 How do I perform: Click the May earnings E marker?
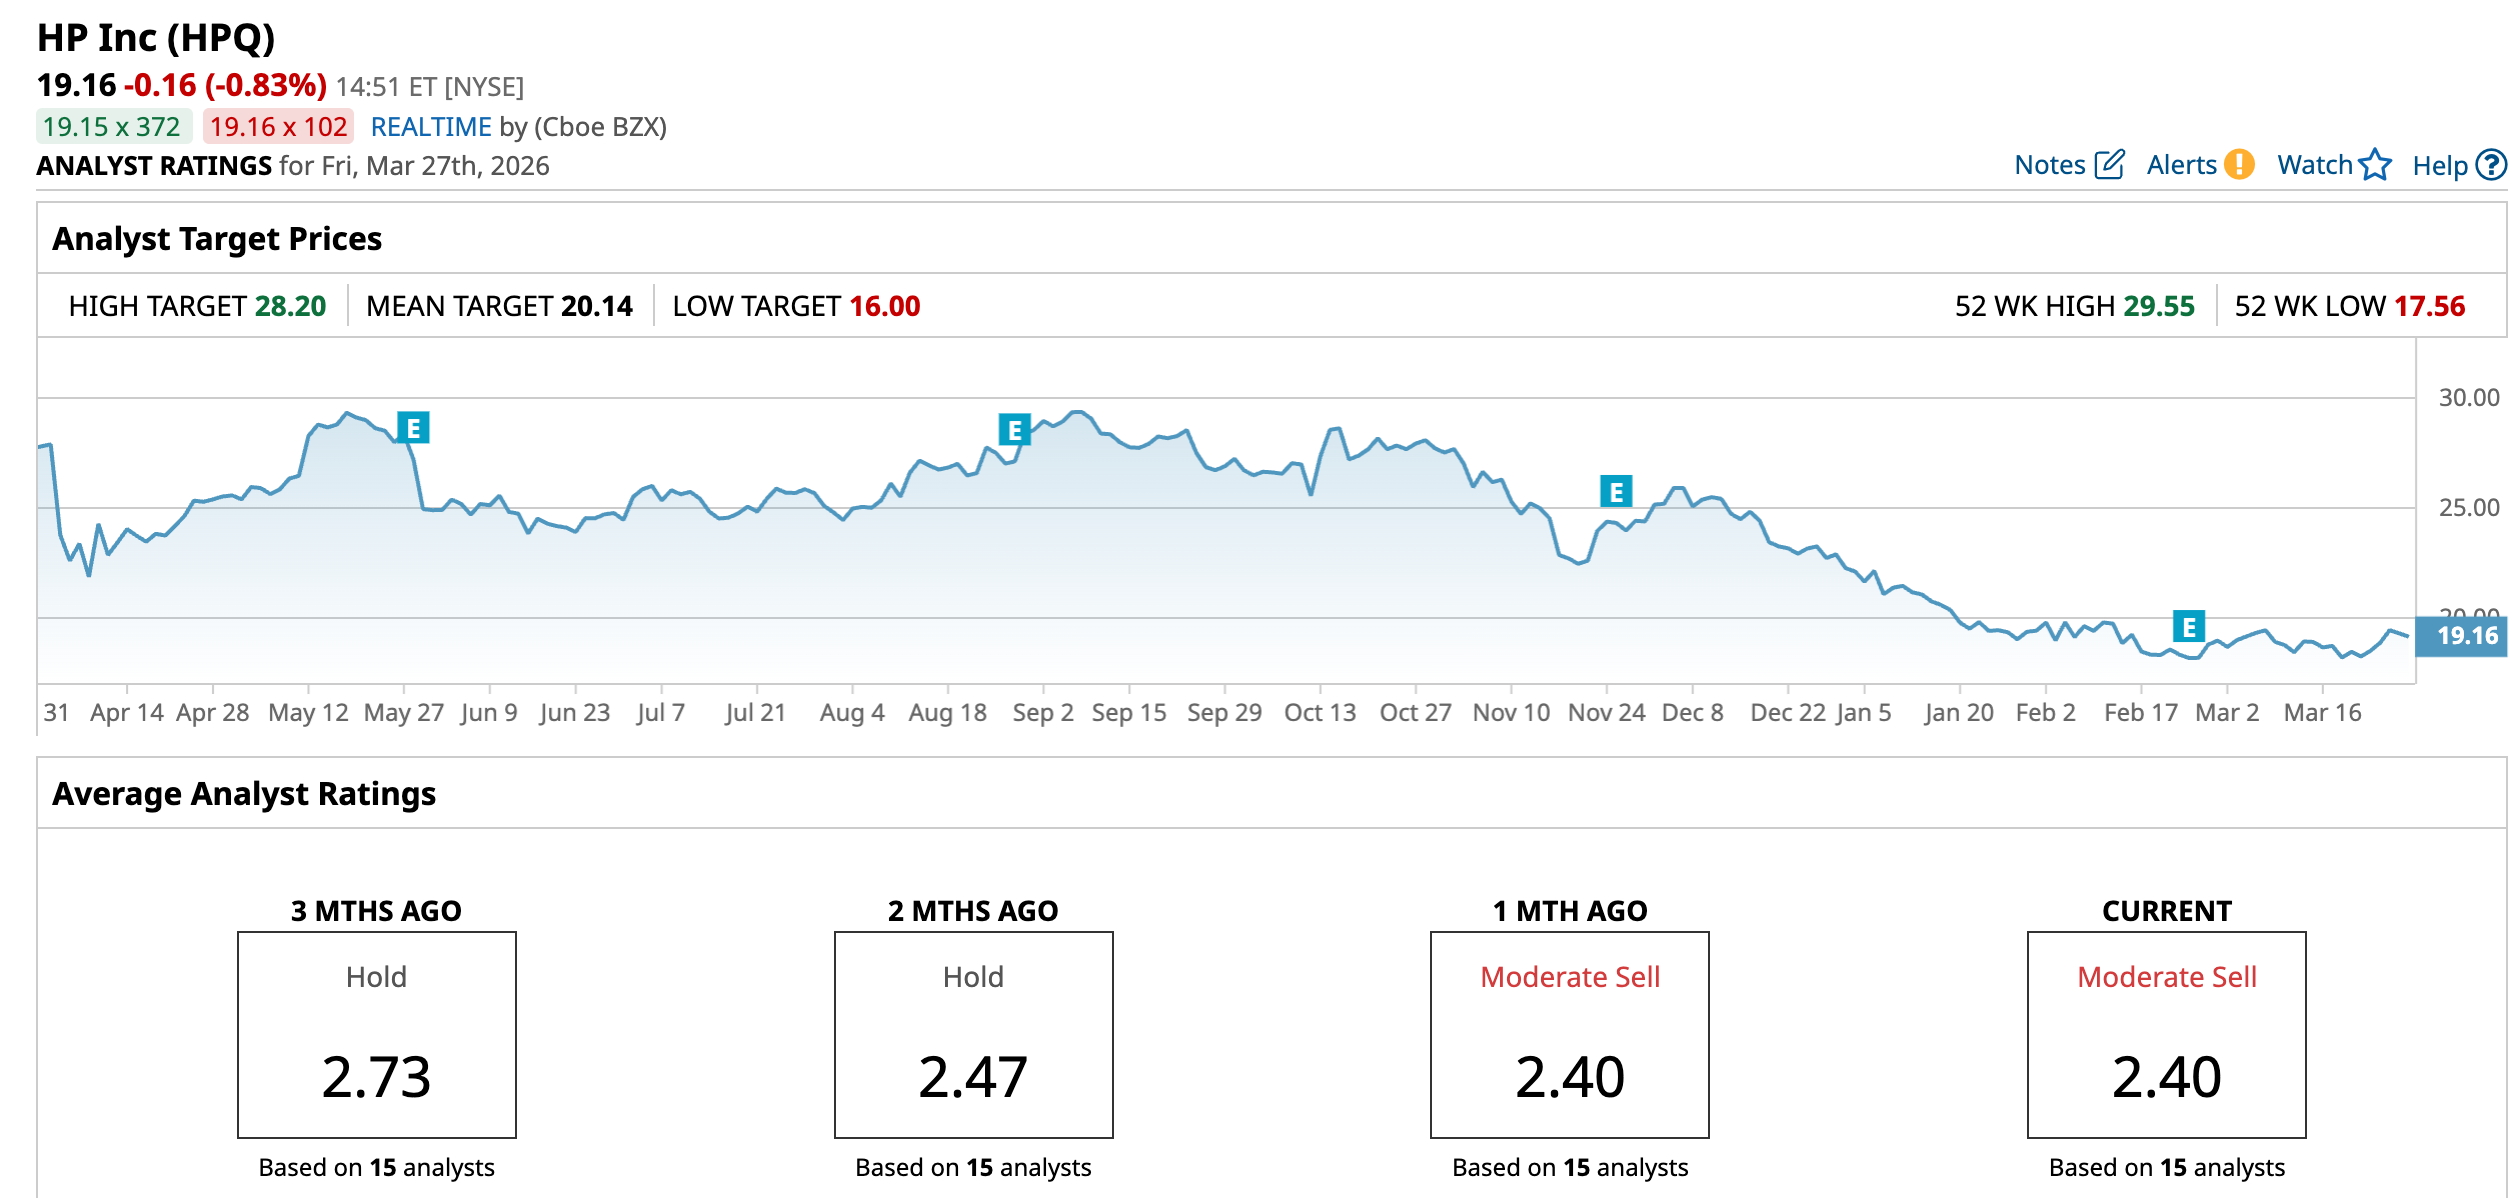[x=413, y=428]
